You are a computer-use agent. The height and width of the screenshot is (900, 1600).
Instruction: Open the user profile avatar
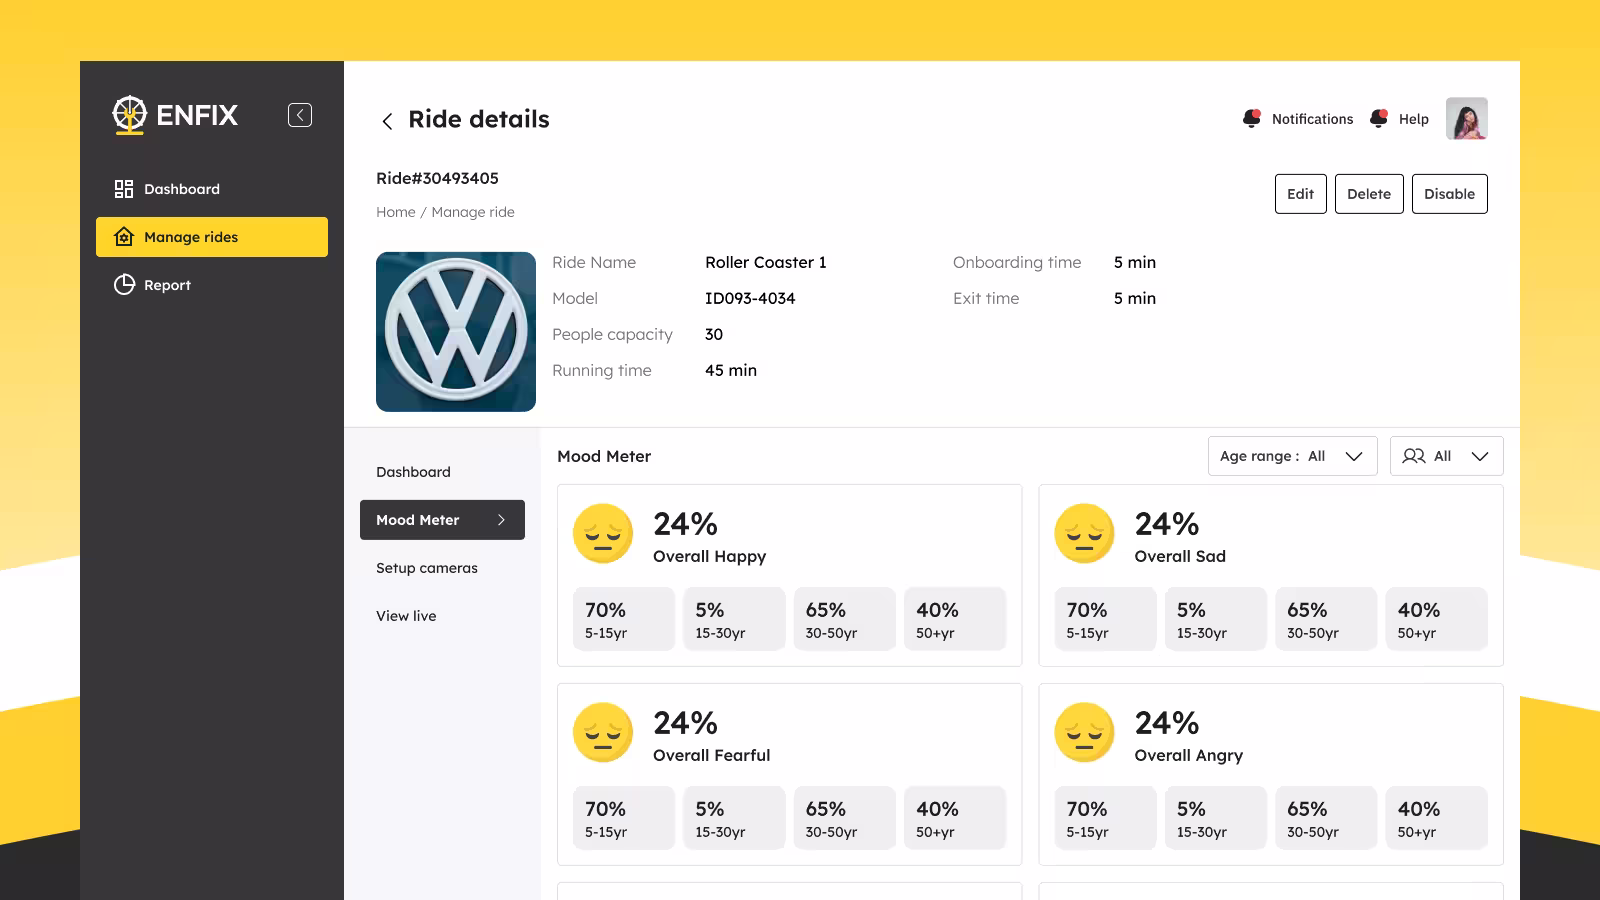(1467, 118)
